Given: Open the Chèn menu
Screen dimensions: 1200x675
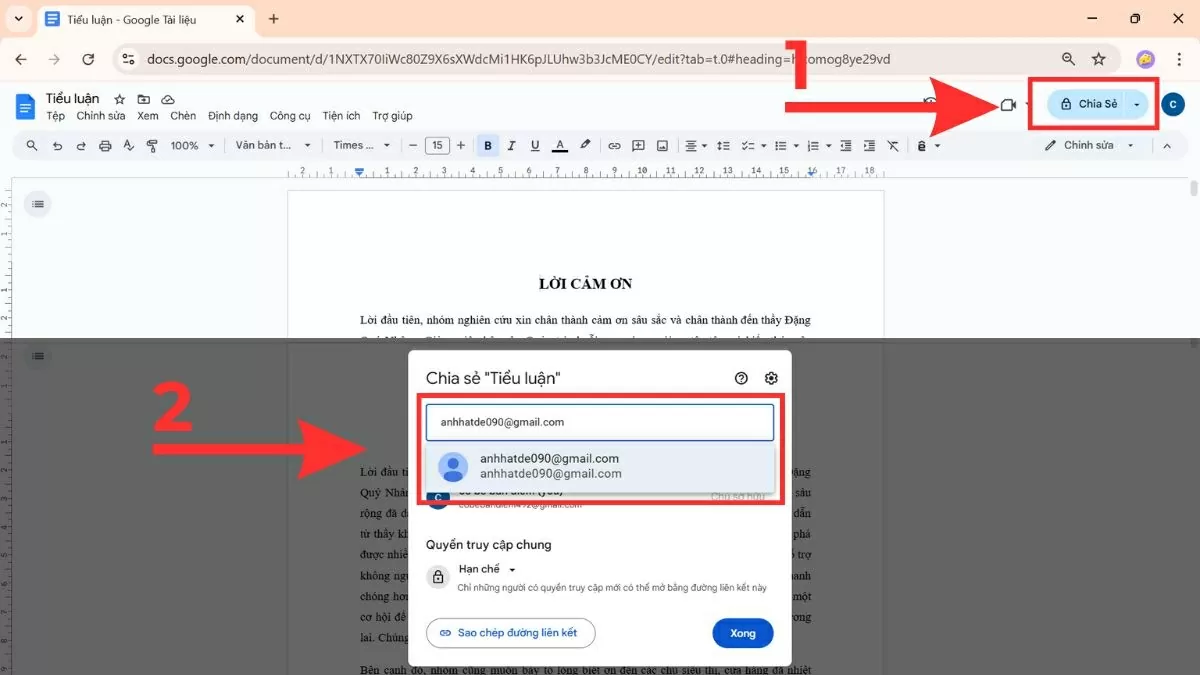Looking at the screenshot, I should click(183, 116).
